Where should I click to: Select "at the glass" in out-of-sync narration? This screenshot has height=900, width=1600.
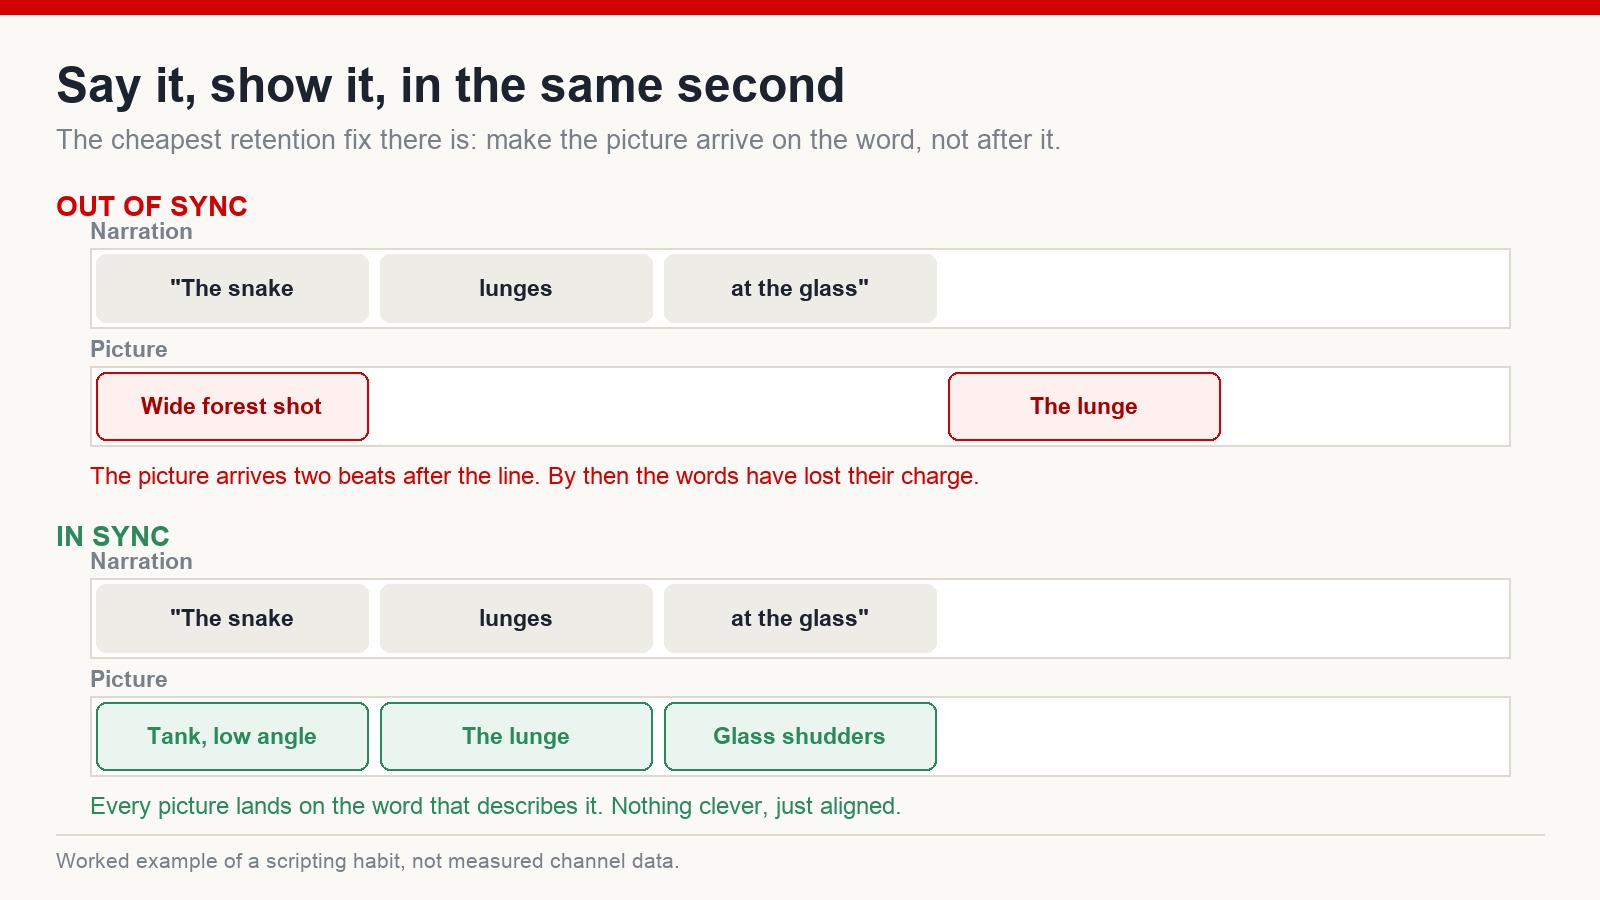click(800, 288)
